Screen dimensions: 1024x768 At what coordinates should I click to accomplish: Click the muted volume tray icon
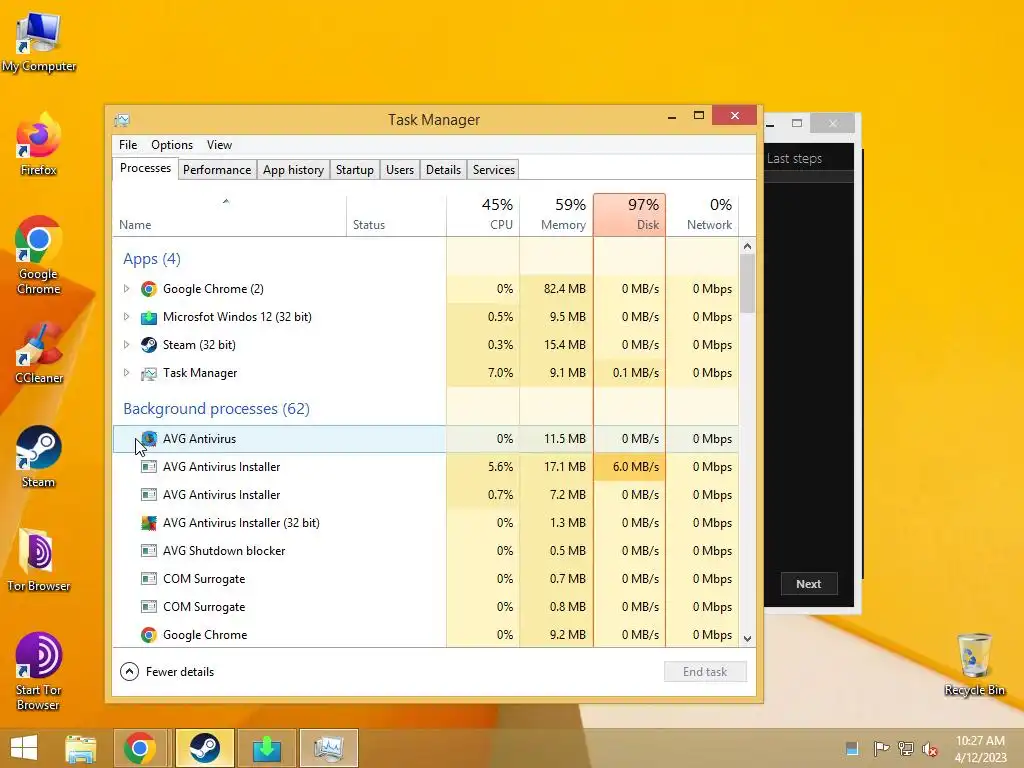pos(930,748)
